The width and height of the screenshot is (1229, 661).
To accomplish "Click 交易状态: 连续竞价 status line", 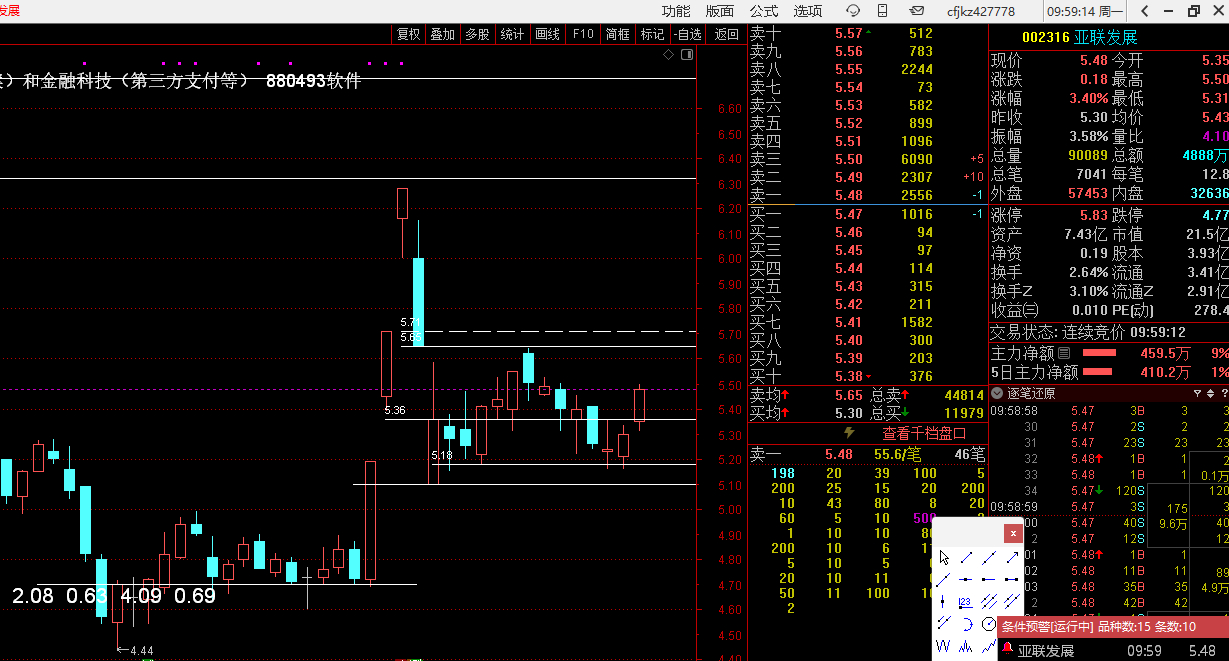I will click(x=1088, y=332).
